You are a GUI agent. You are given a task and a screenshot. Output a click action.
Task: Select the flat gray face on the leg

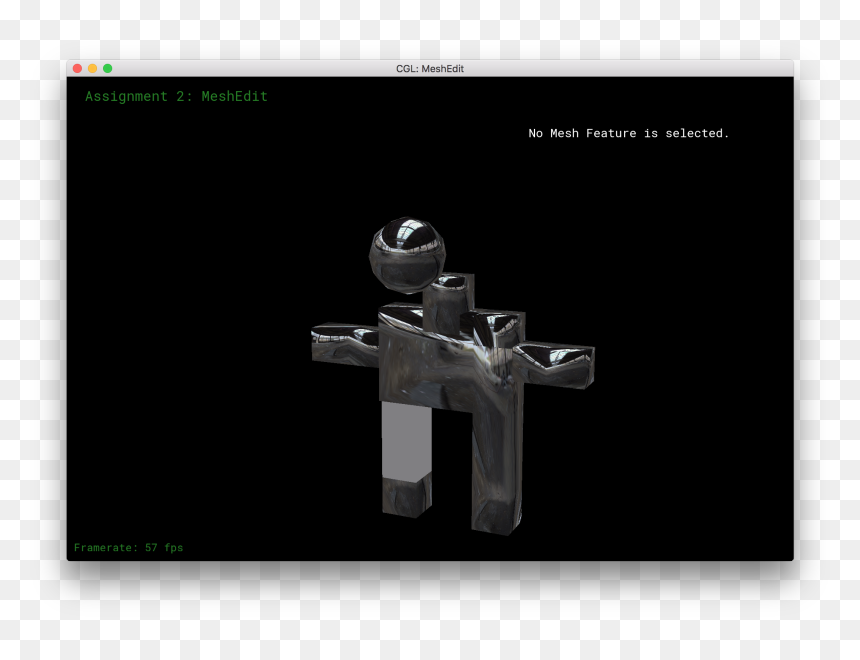pos(406,442)
